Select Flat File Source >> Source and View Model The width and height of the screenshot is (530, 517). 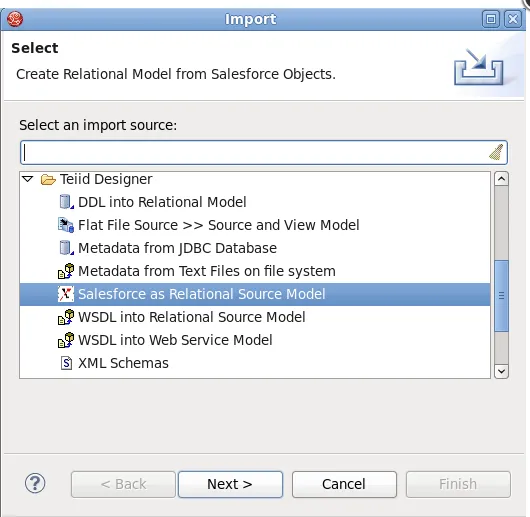click(218, 225)
